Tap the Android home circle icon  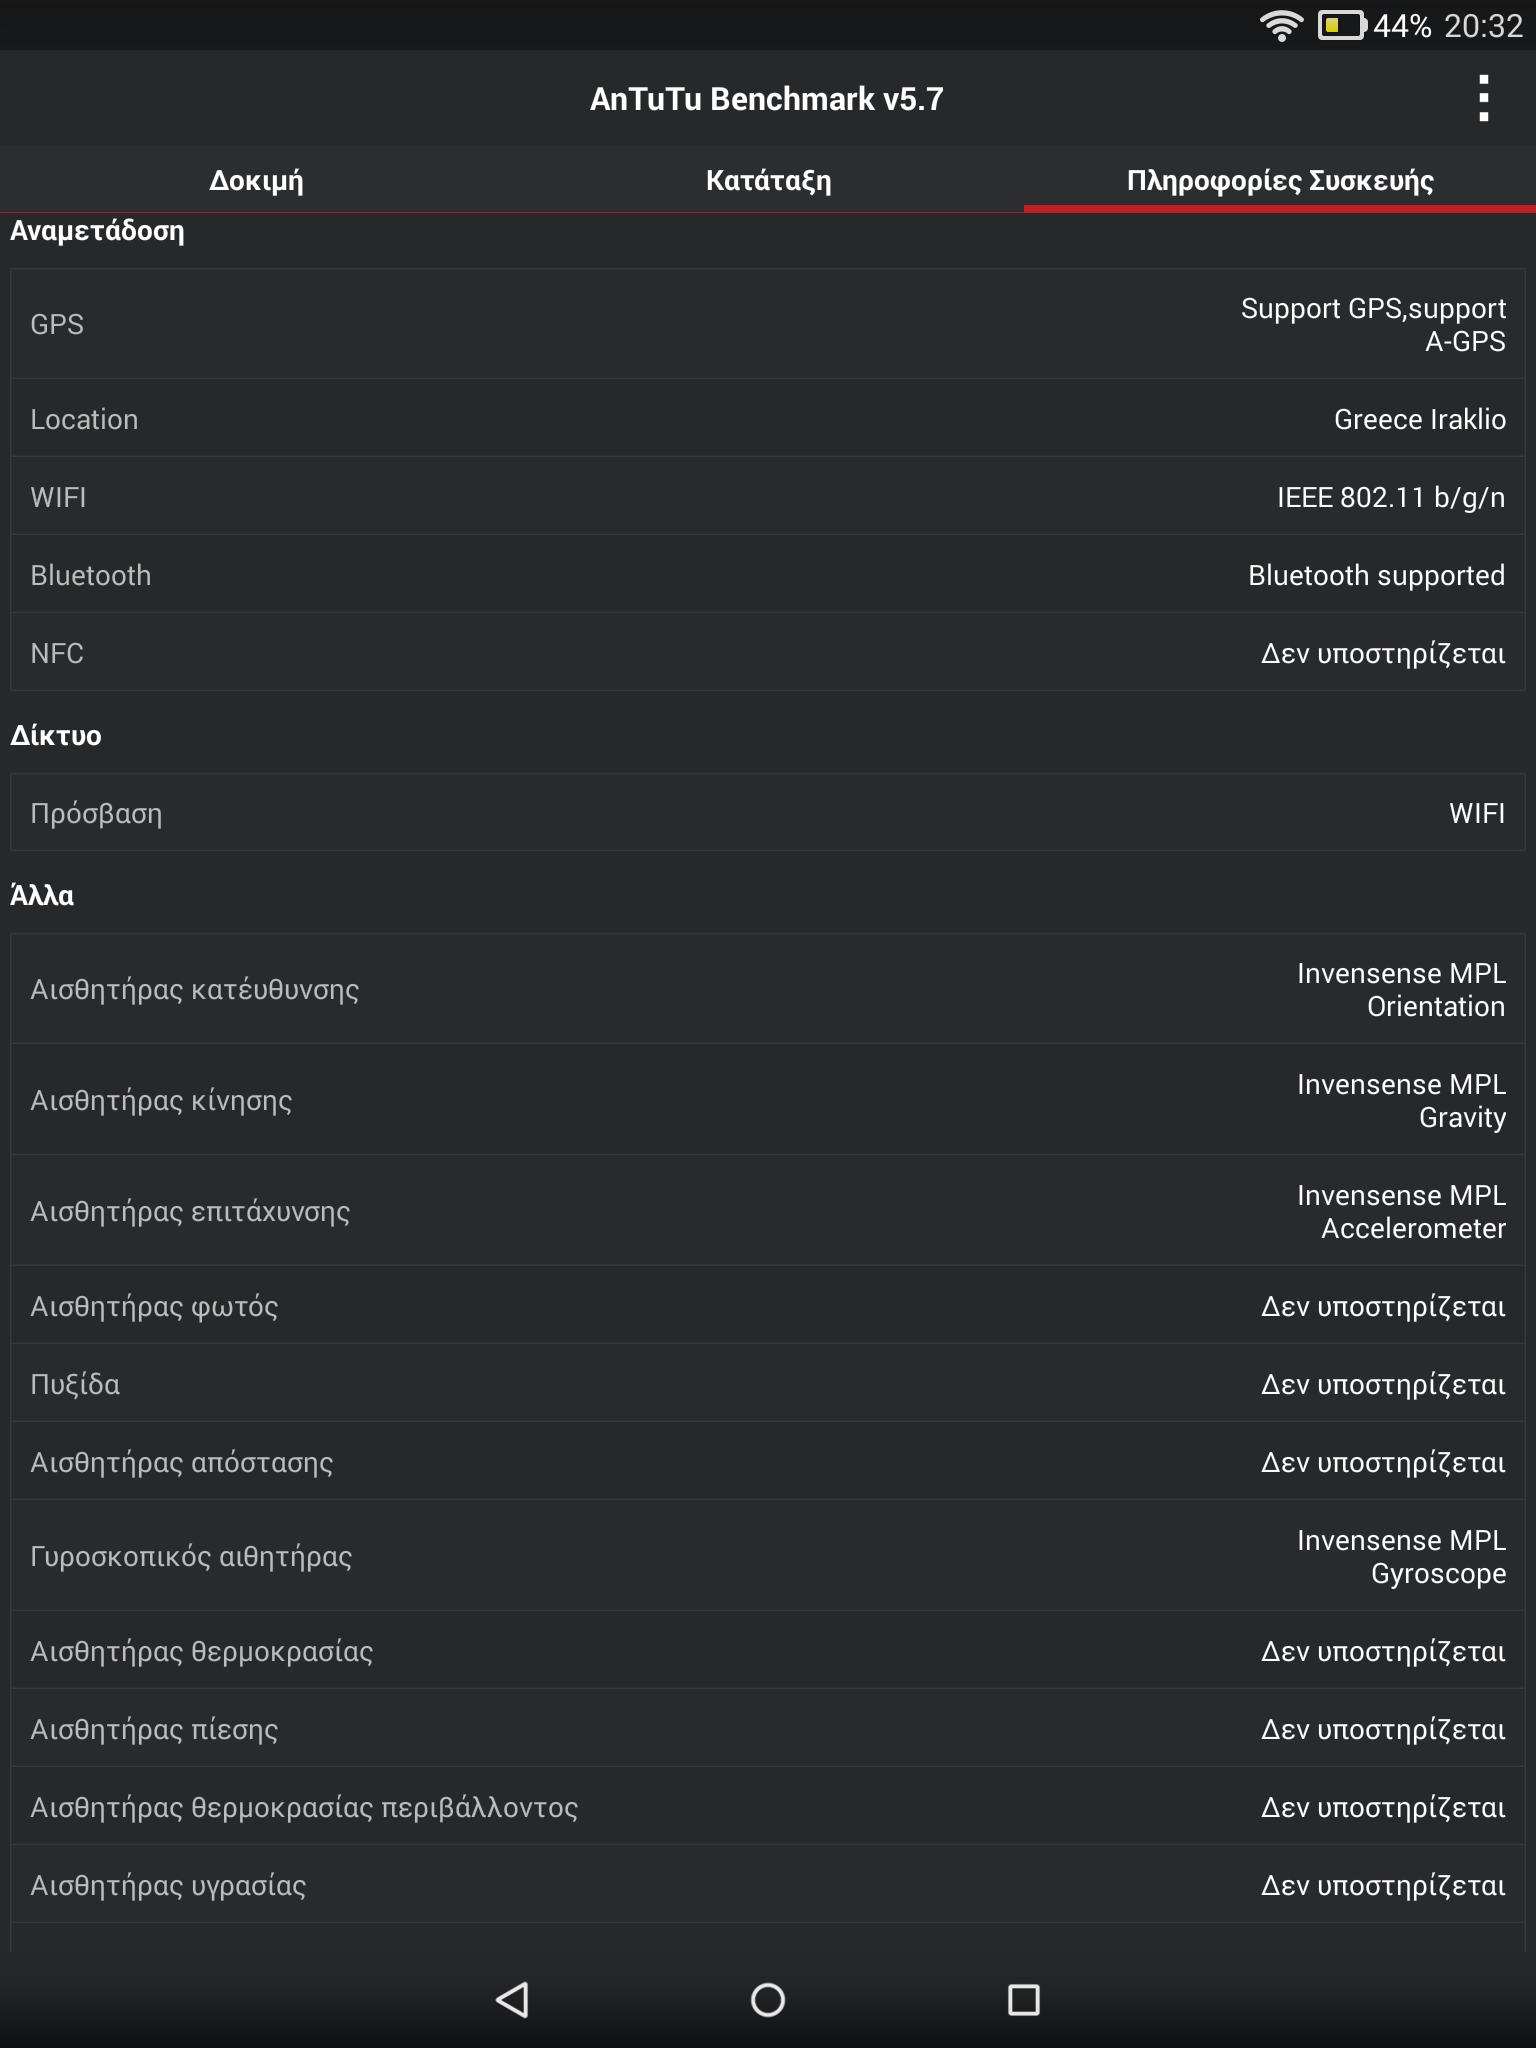click(x=768, y=2000)
